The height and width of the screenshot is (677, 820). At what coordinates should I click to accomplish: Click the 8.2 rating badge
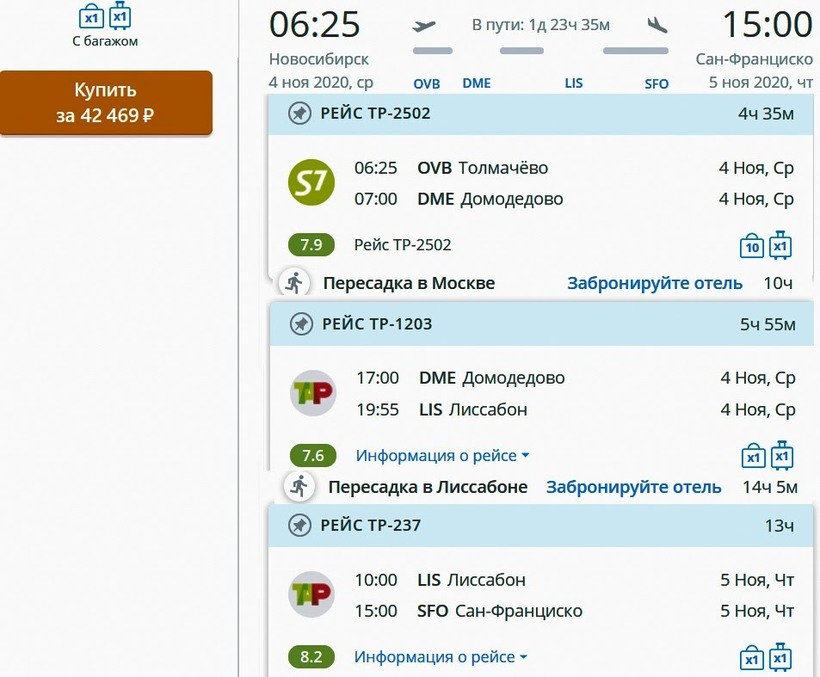pyautogui.click(x=312, y=657)
